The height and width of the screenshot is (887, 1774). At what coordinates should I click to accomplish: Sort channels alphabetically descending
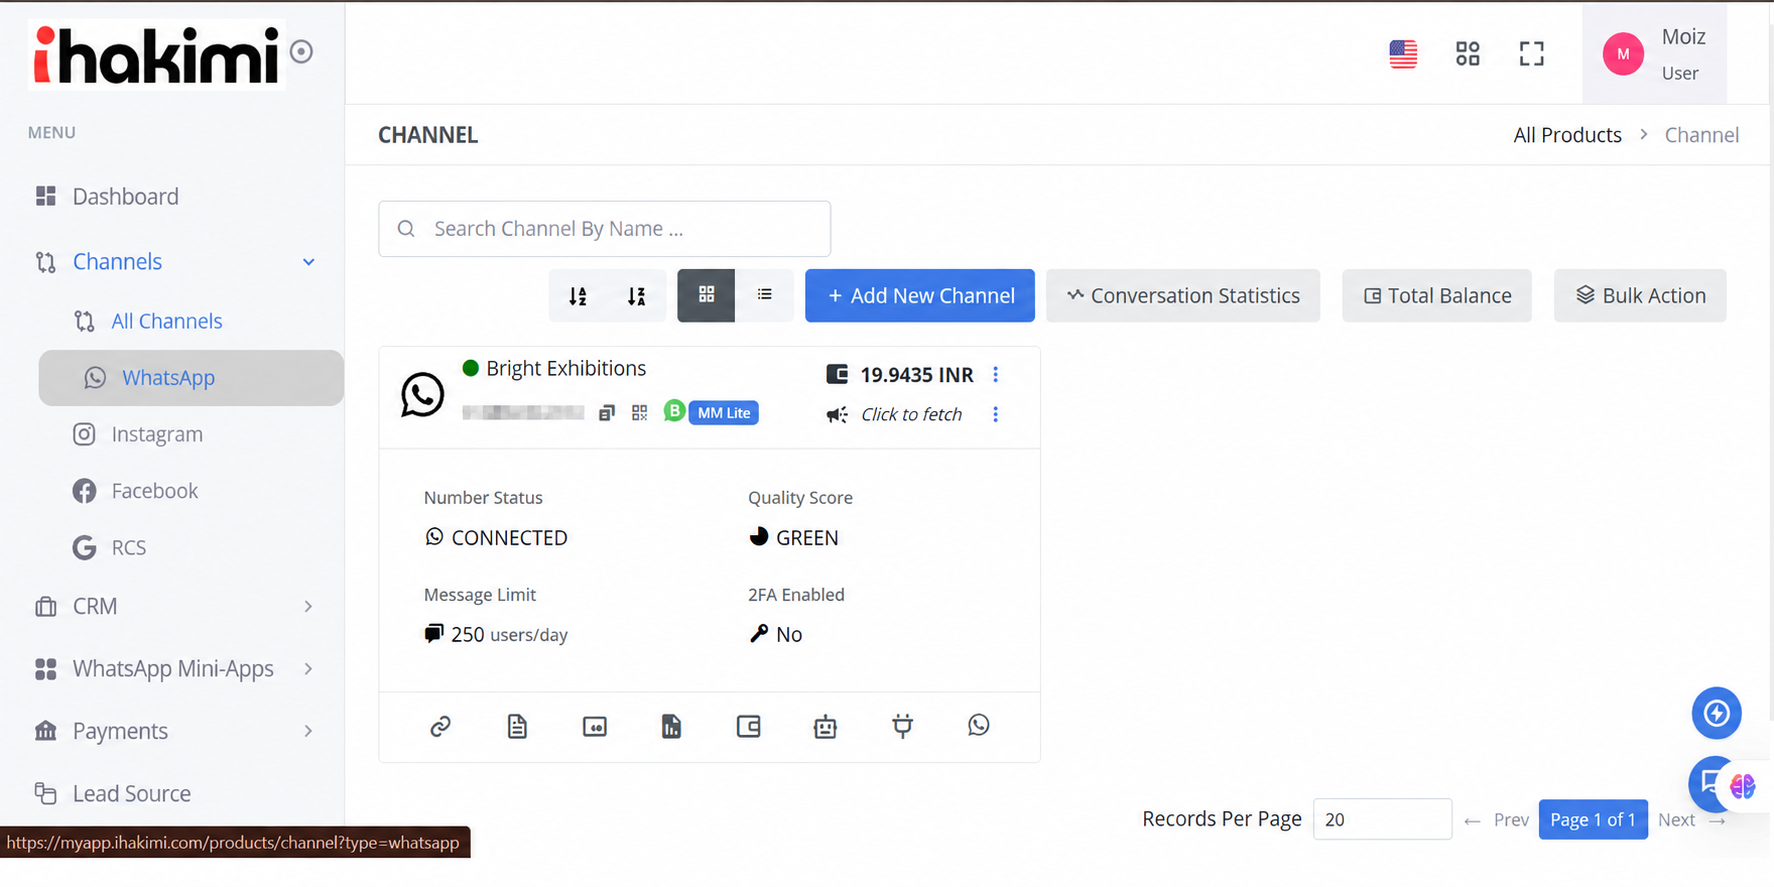[636, 296]
